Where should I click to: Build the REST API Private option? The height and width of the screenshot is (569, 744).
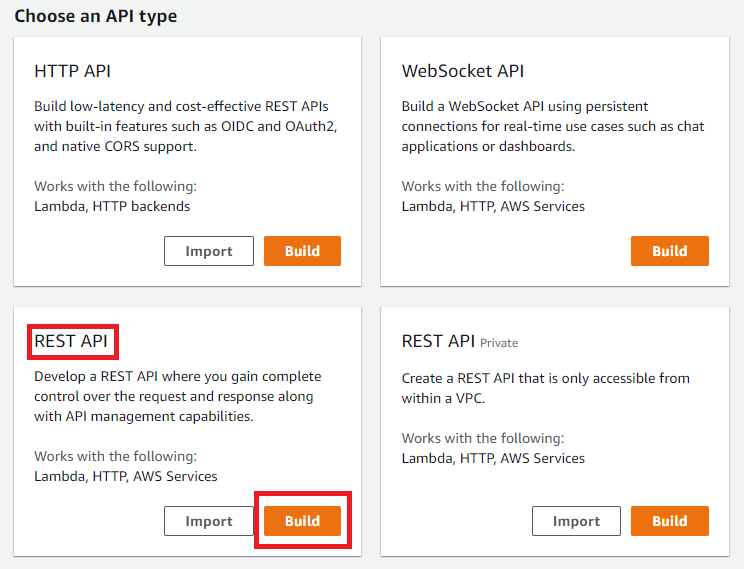coord(669,521)
